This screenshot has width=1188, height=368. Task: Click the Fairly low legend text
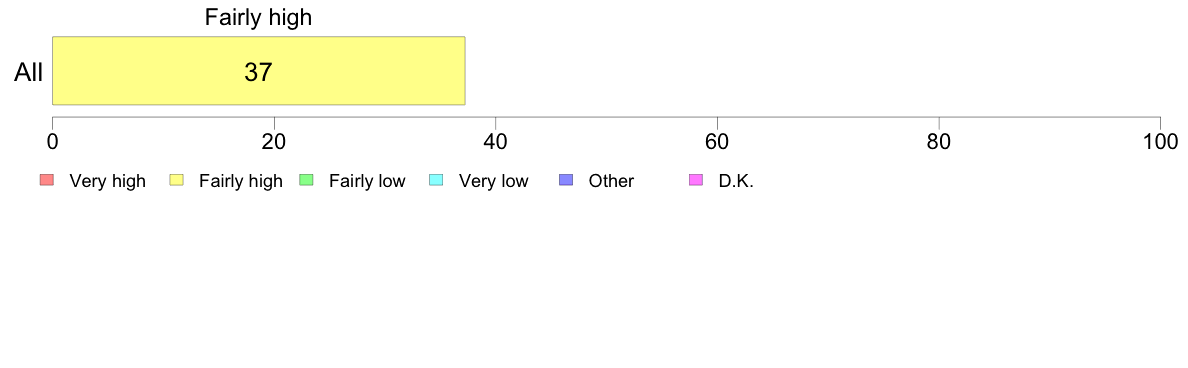pyautogui.click(x=367, y=181)
